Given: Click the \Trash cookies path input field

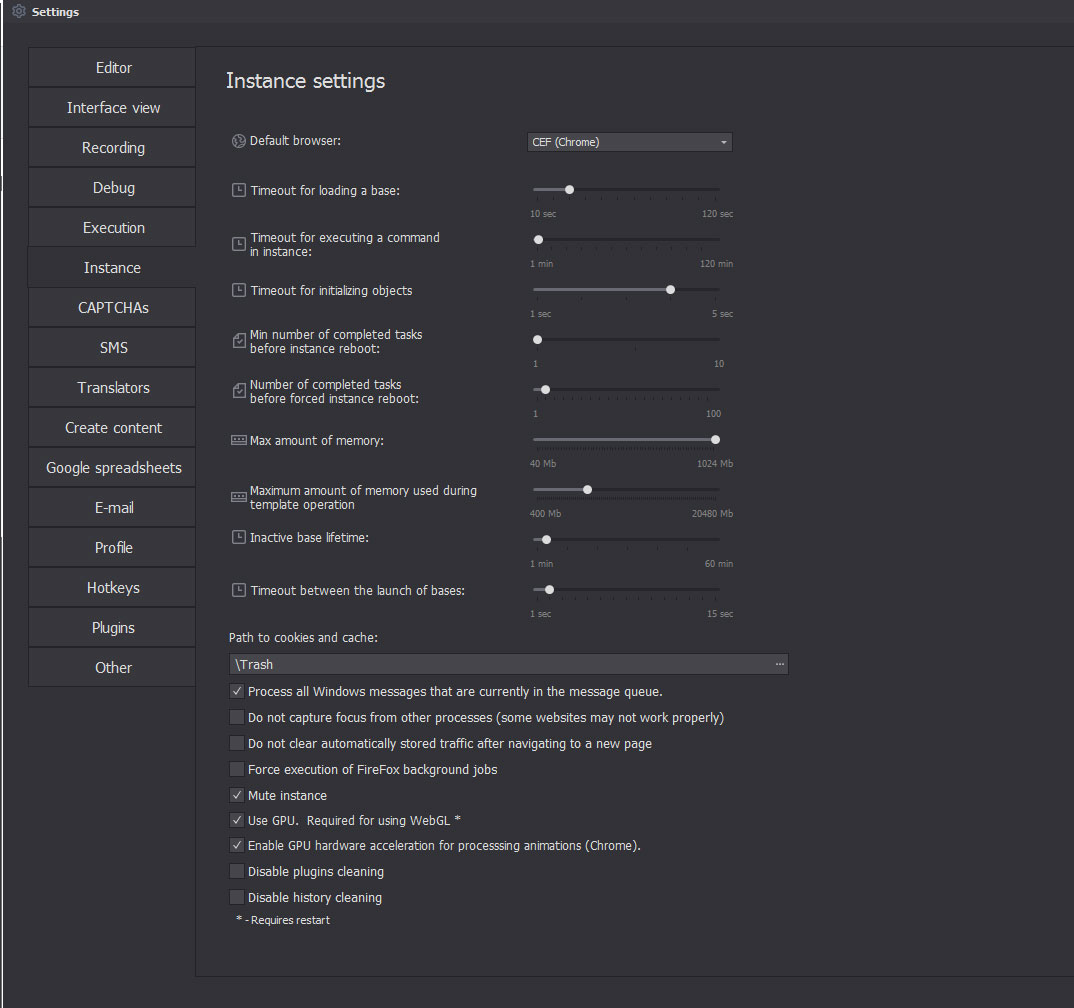Looking at the screenshot, I should [x=500, y=664].
